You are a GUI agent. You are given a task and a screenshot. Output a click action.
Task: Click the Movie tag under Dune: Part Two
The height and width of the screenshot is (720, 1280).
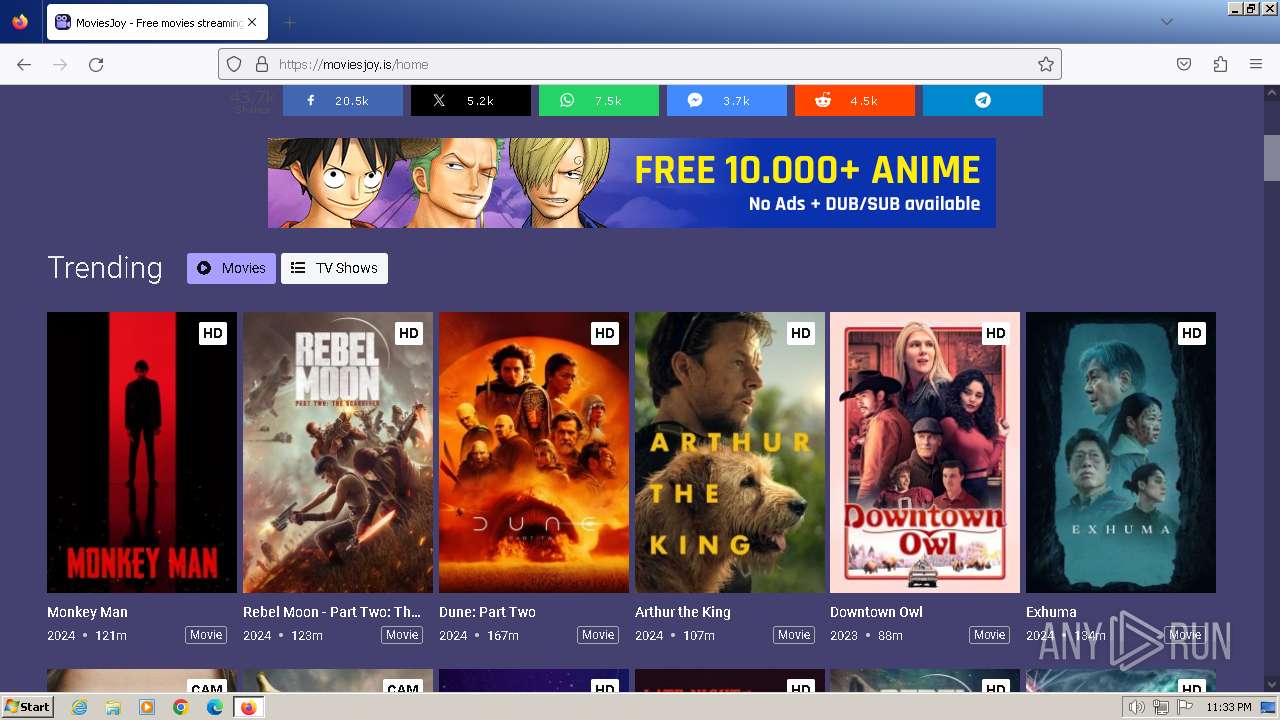(x=598, y=635)
